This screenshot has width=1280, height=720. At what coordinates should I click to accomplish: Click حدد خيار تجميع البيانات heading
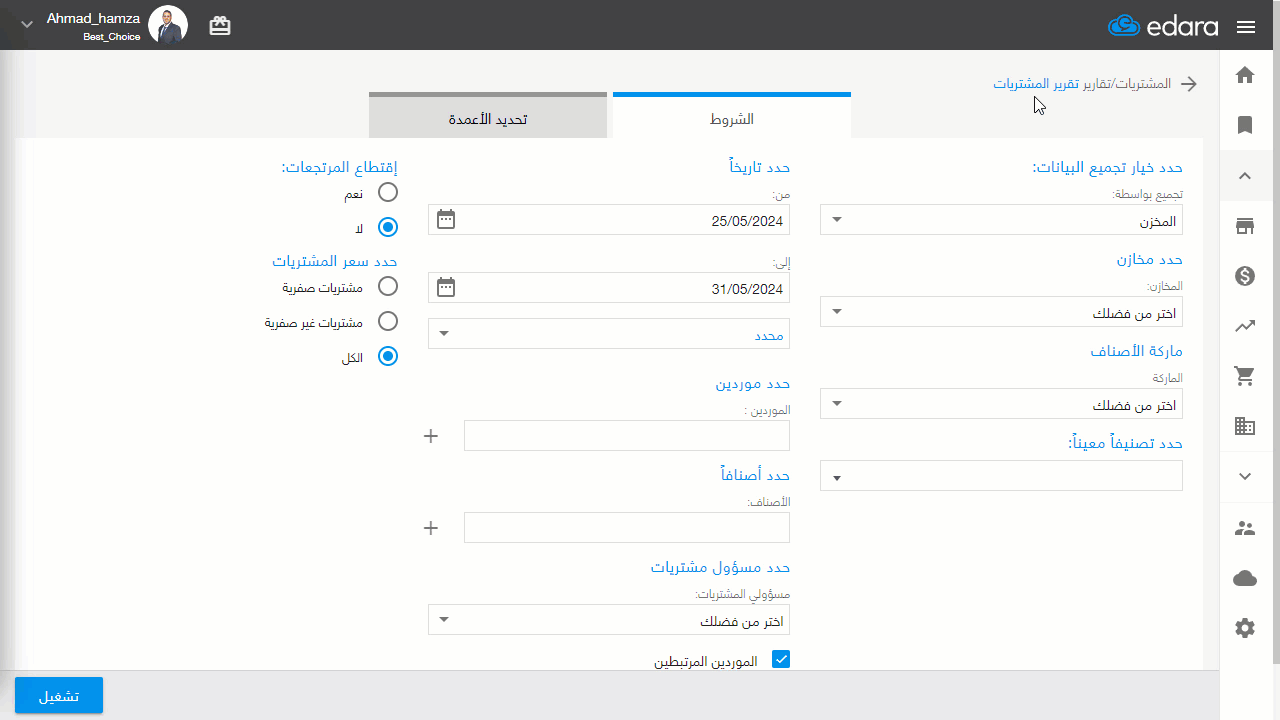[1107, 167]
